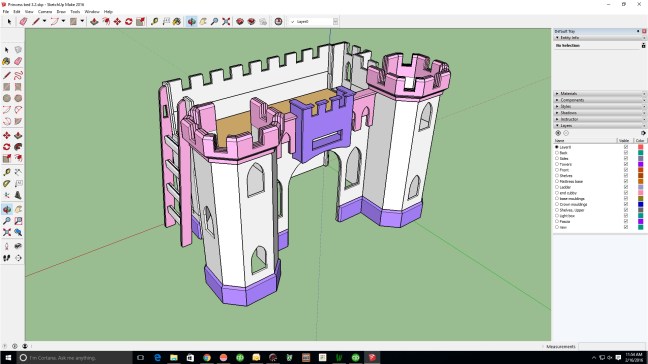Toggle visibility of the Back layer

[x=626, y=153]
